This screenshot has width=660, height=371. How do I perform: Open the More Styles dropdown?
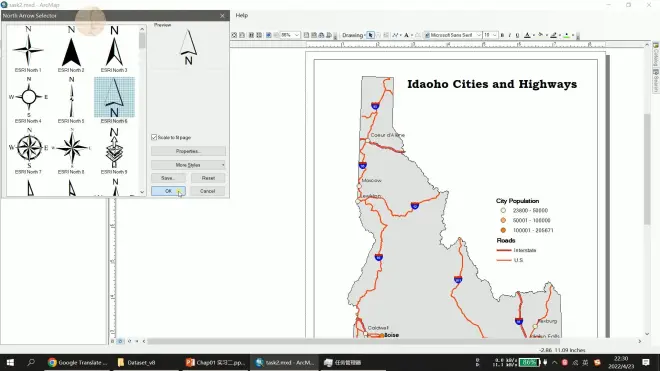(x=188, y=165)
